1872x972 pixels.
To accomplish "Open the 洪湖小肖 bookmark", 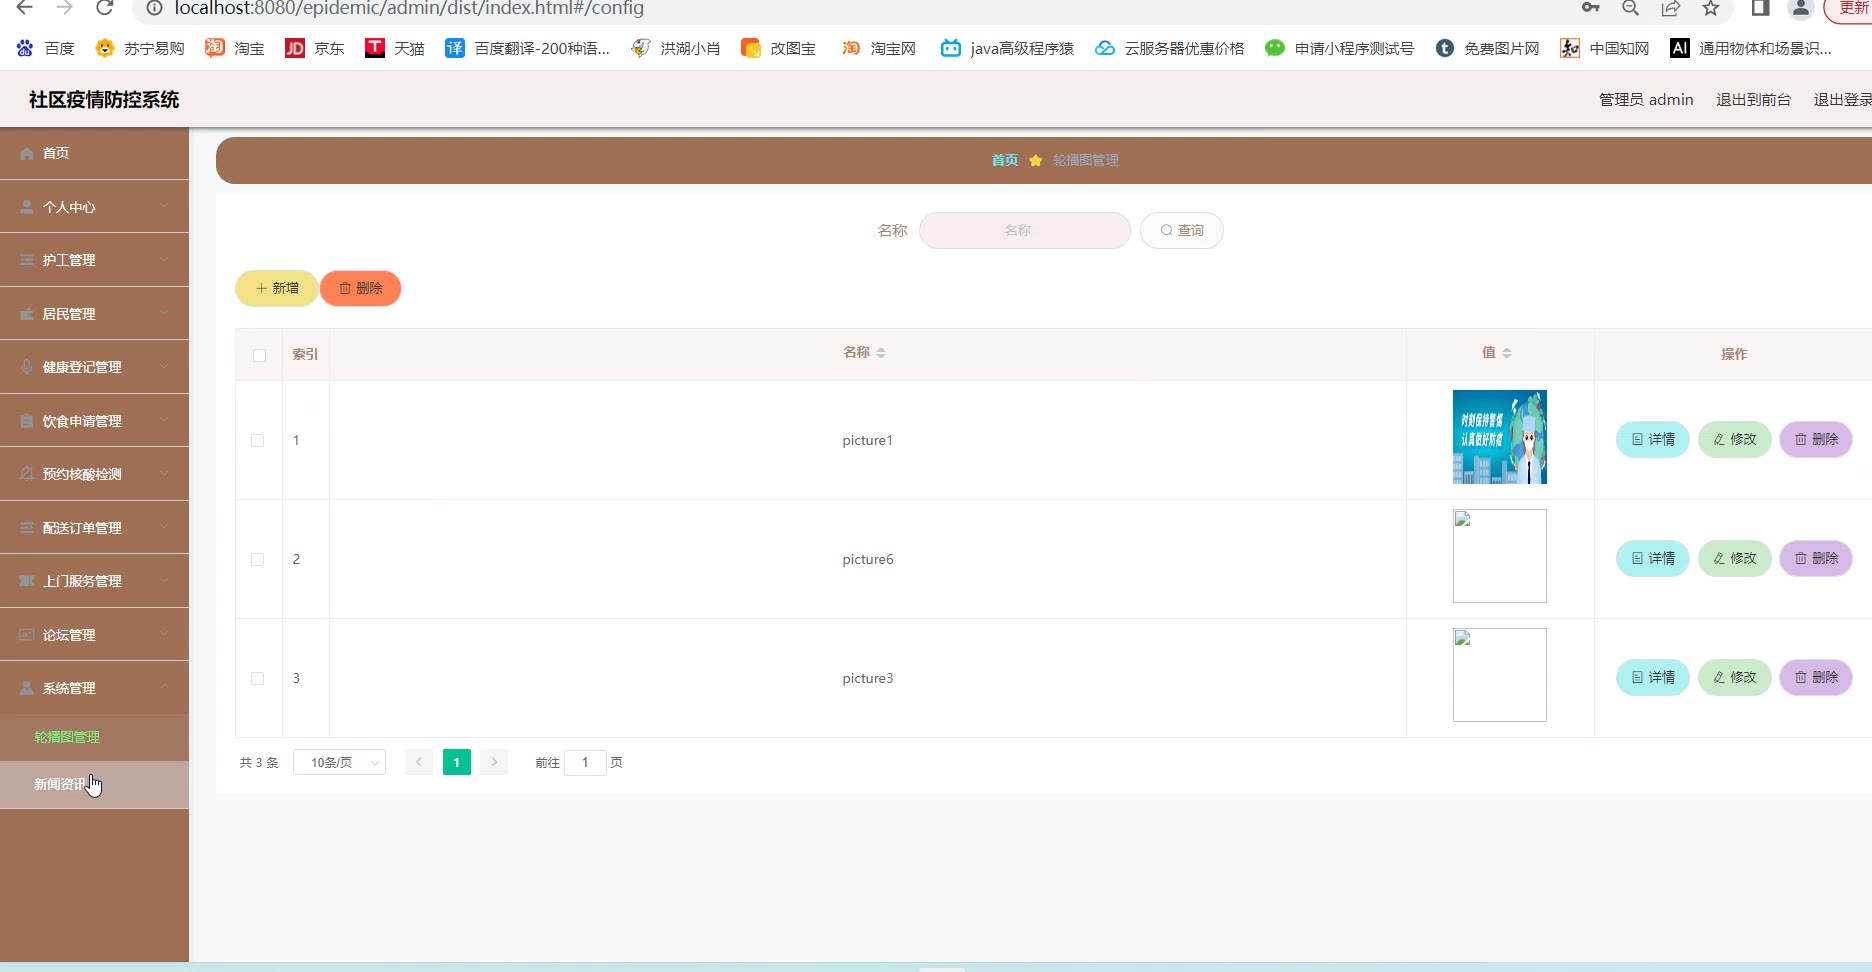I will coord(675,48).
